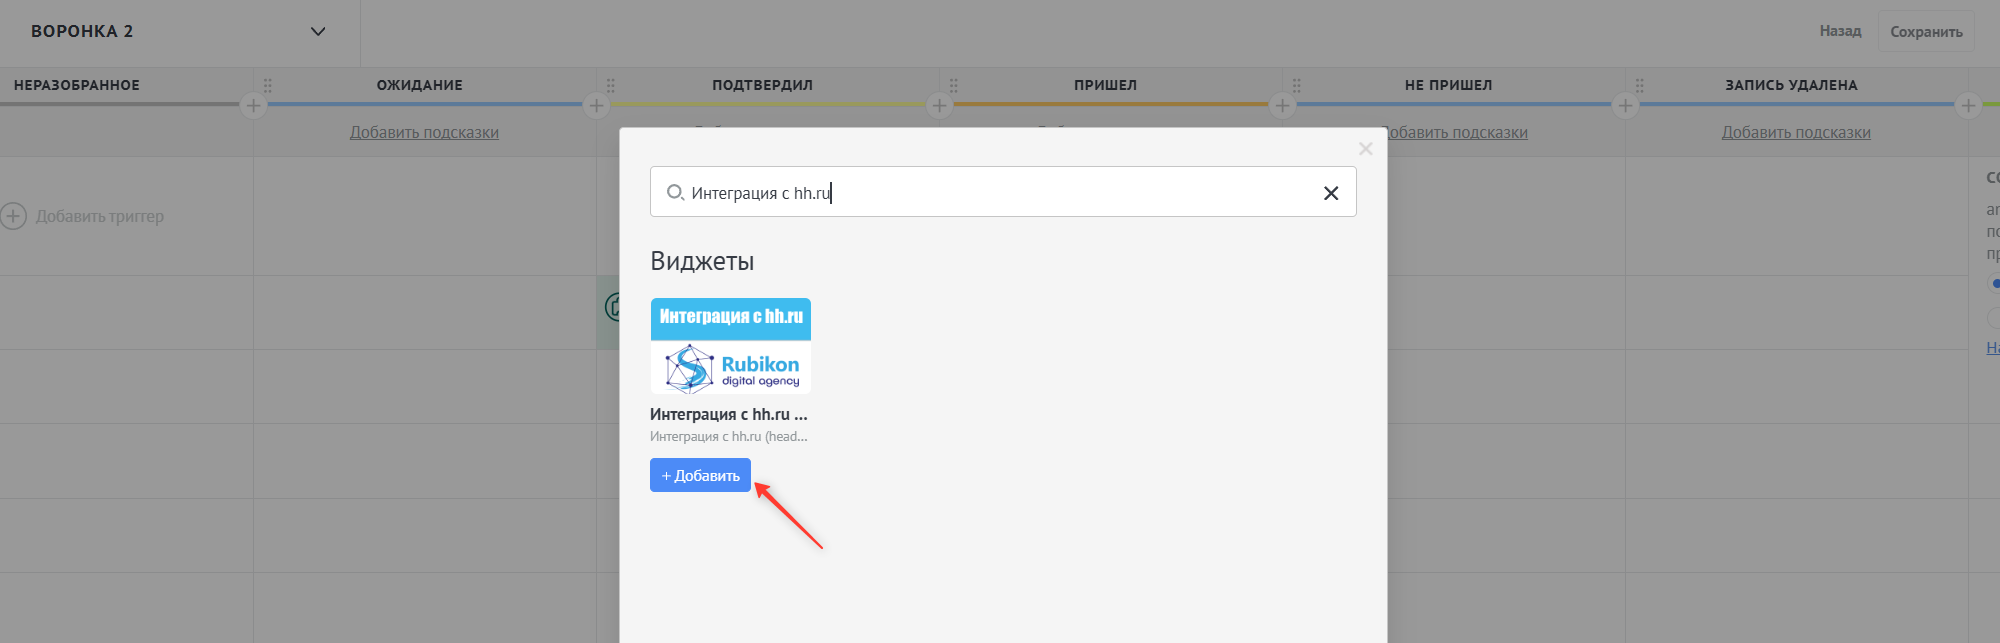Select the ОЖИДАНИЕ stage header
Viewport: 2000px width, 643px height.
tap(420, 85)
